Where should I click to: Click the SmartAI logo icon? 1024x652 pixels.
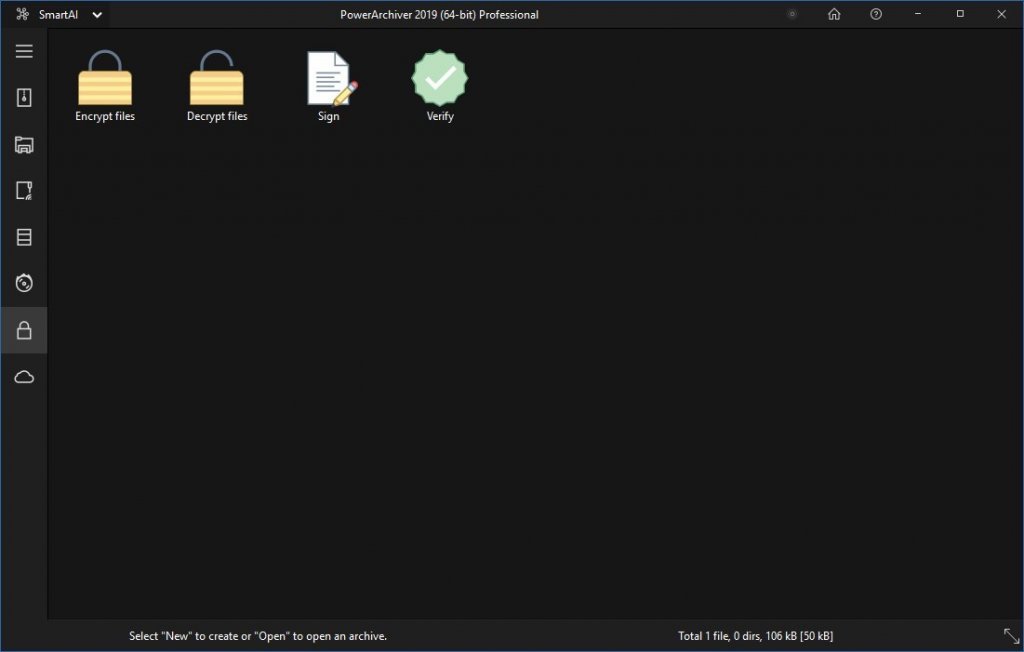tap(23, 14)
